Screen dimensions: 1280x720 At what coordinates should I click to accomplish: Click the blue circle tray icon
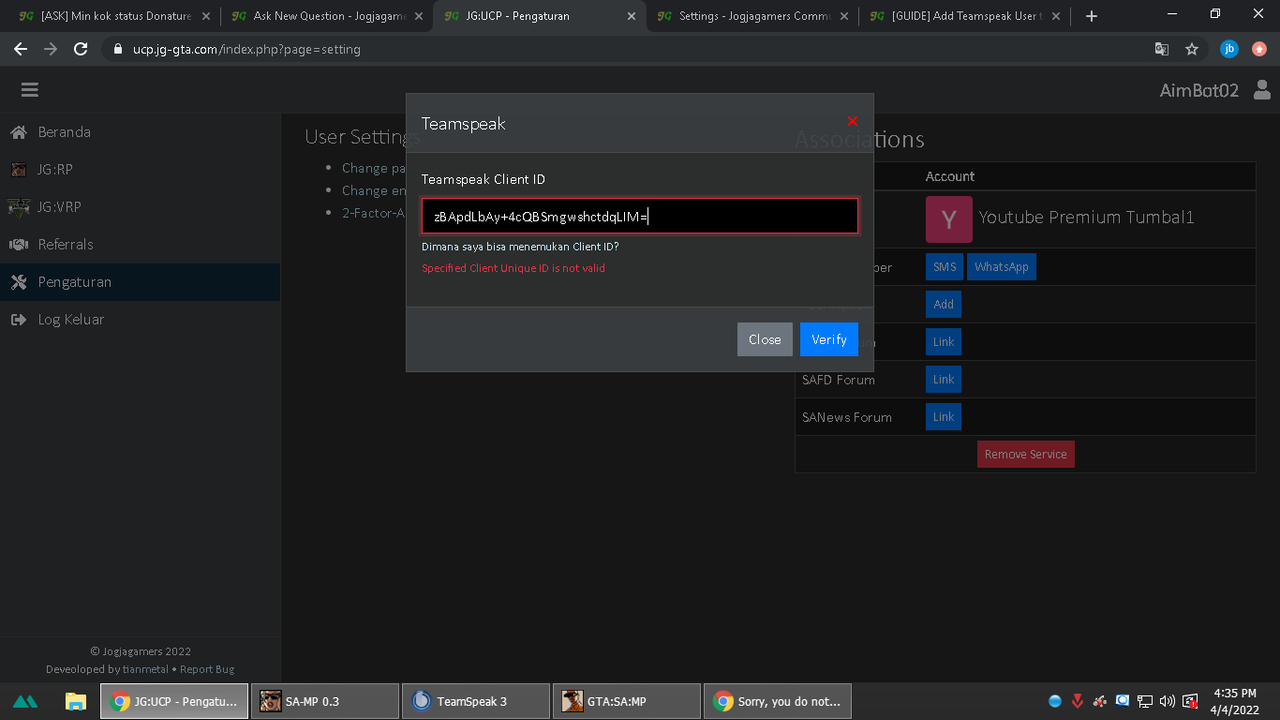1055,701
